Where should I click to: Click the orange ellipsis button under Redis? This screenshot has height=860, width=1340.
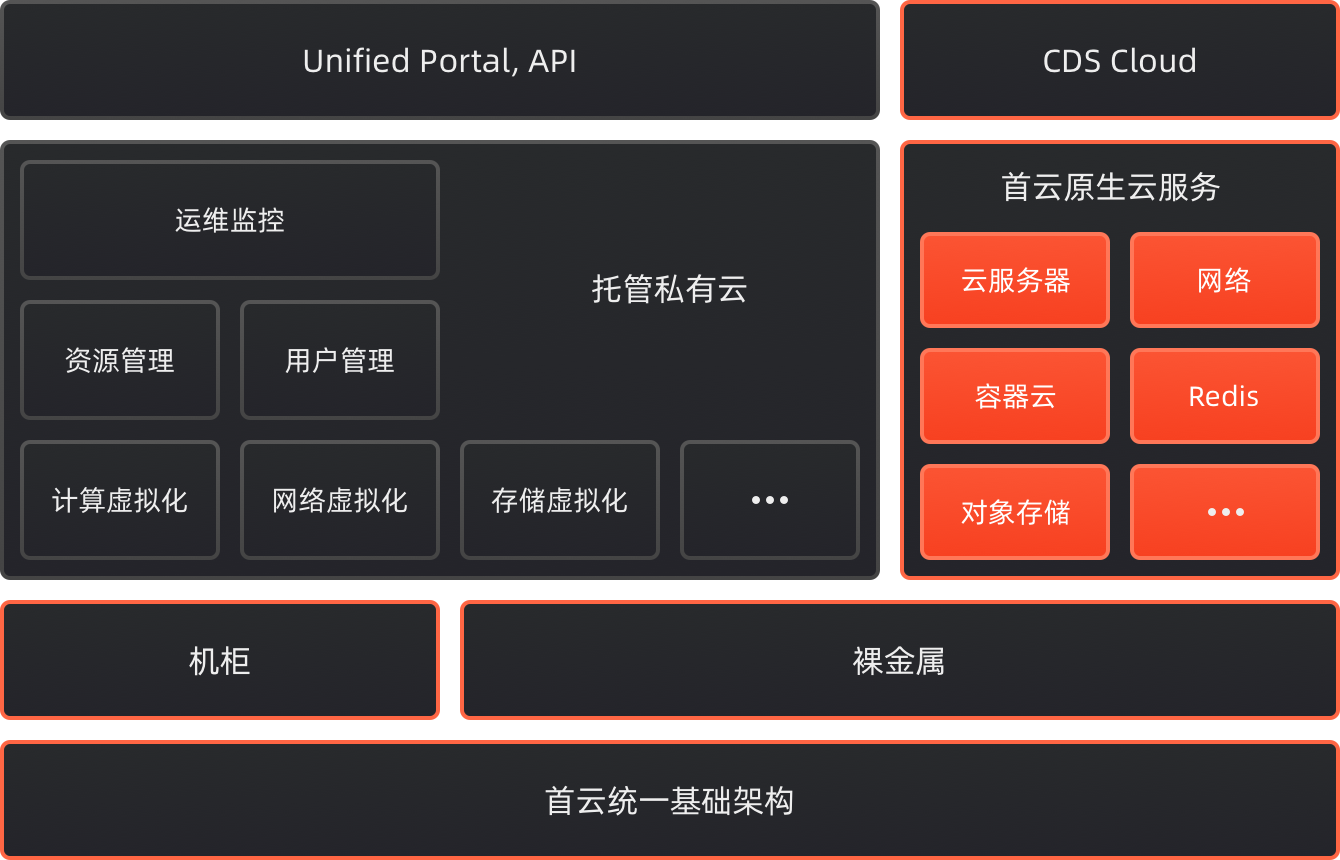1225,512
